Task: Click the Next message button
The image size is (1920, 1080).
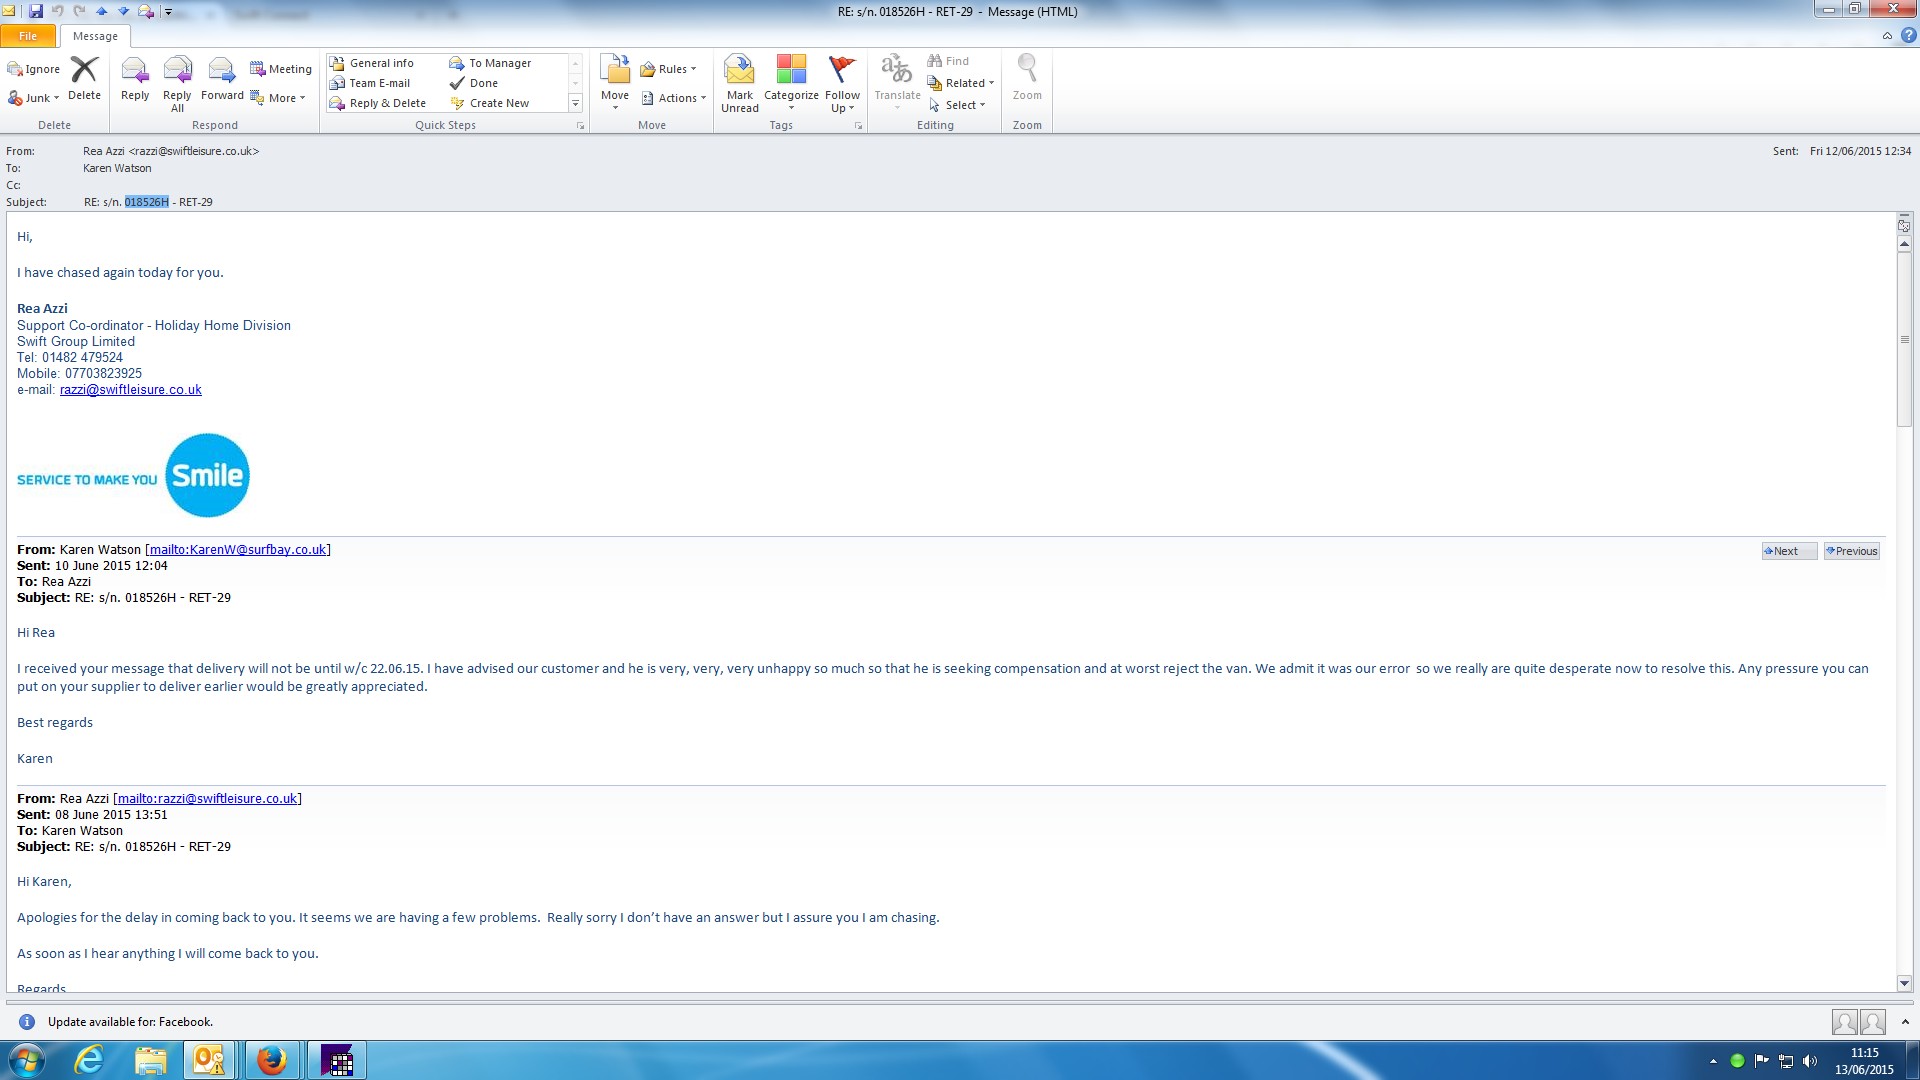Action: (x=1788, y=551)
